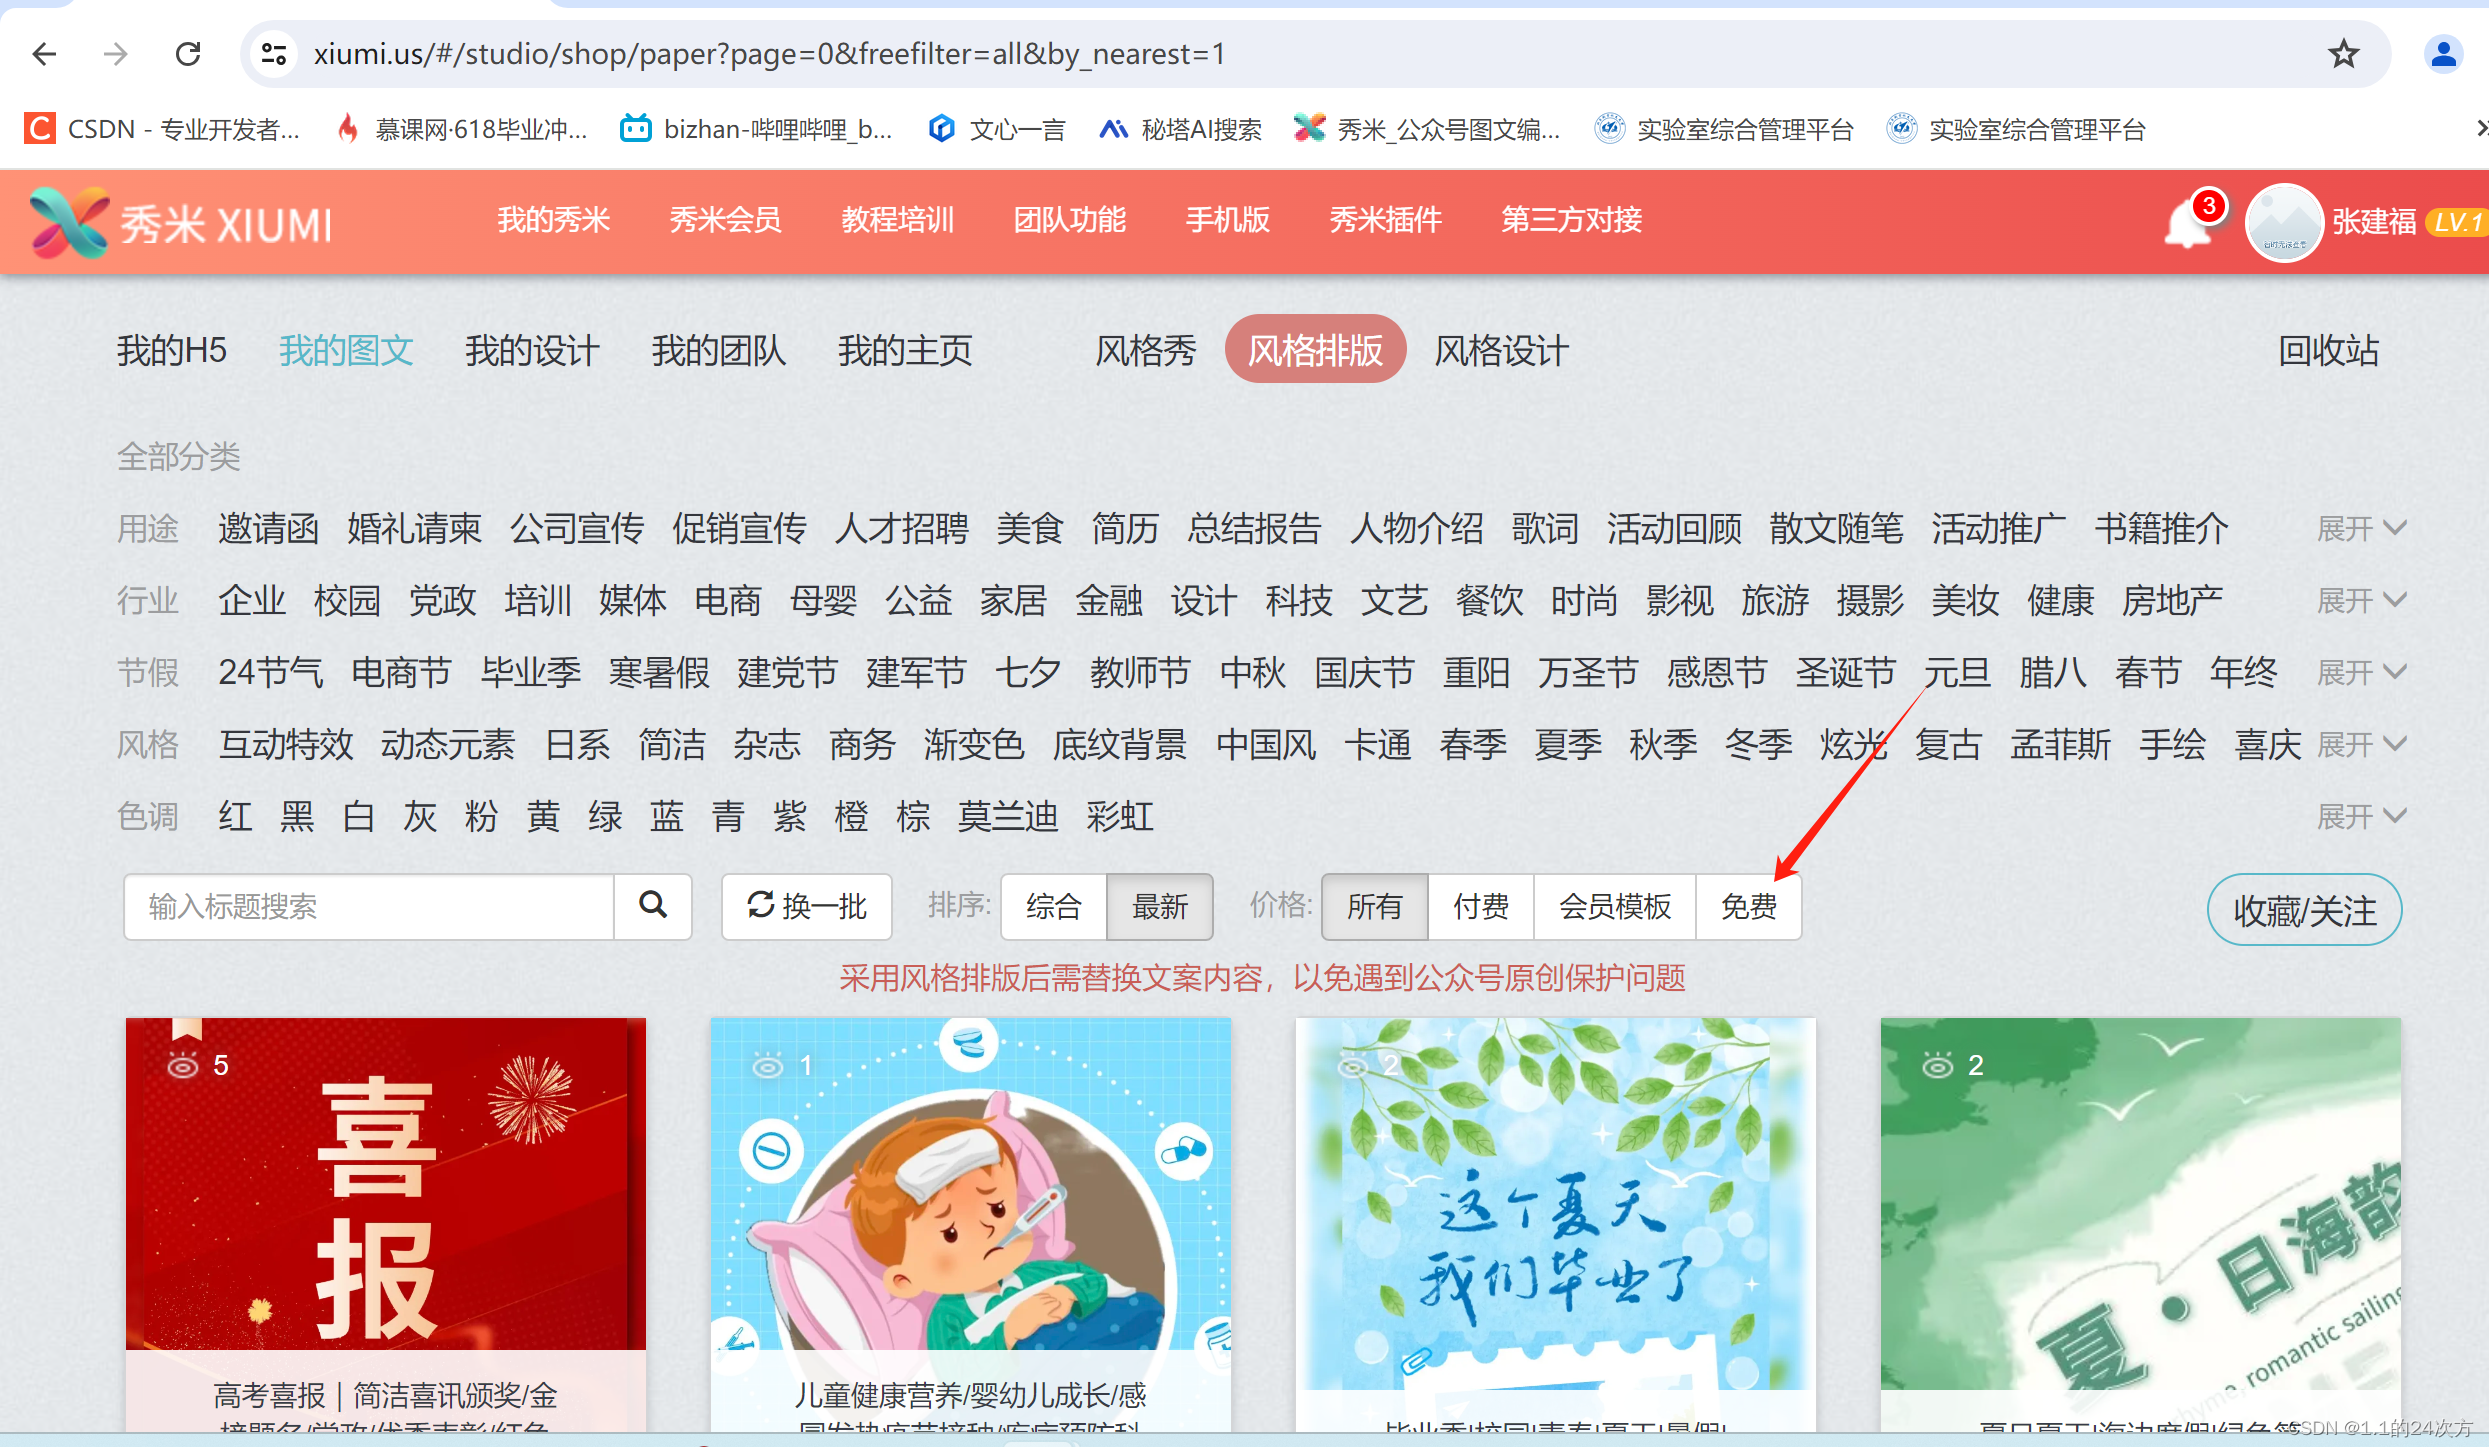Image resolution: width=2489 pixels, height=1447 pixels.
Task: Choose the 莫兰迪 color tone
Action: (x=1007, y=816)
